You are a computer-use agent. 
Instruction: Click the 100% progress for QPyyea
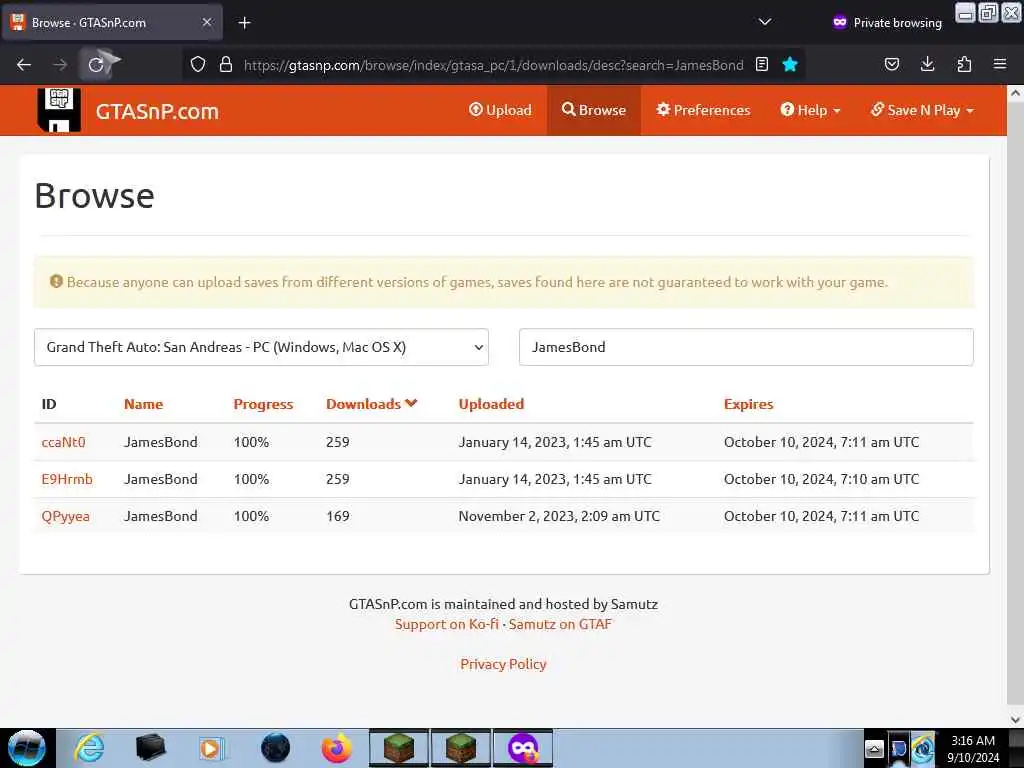point(251,517)
